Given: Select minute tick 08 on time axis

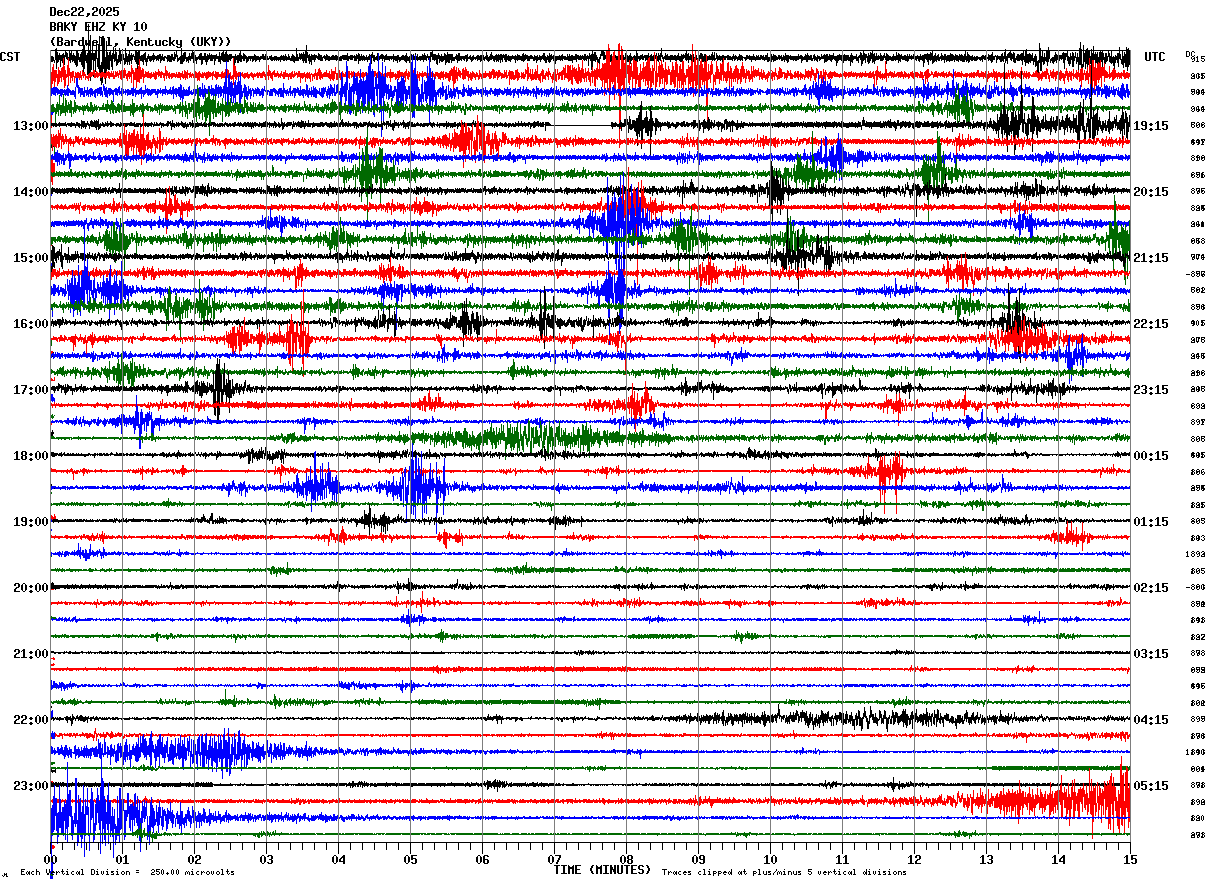Looking at the screenshot, I should coord(626,859).
